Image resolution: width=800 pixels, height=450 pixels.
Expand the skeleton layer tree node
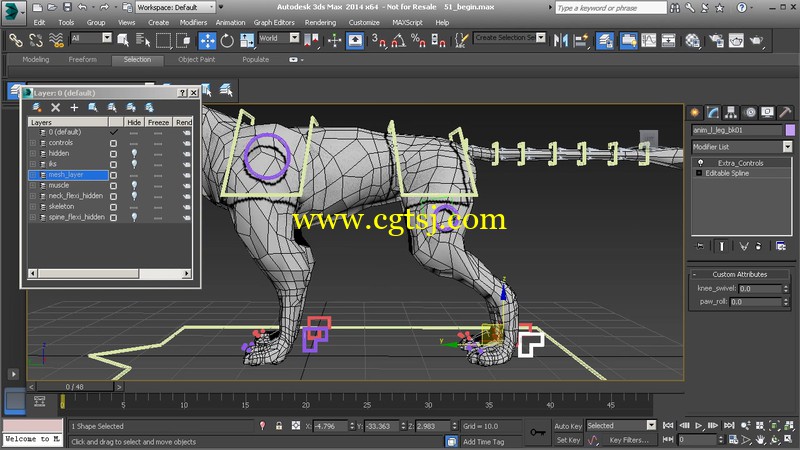coord(33,207)
